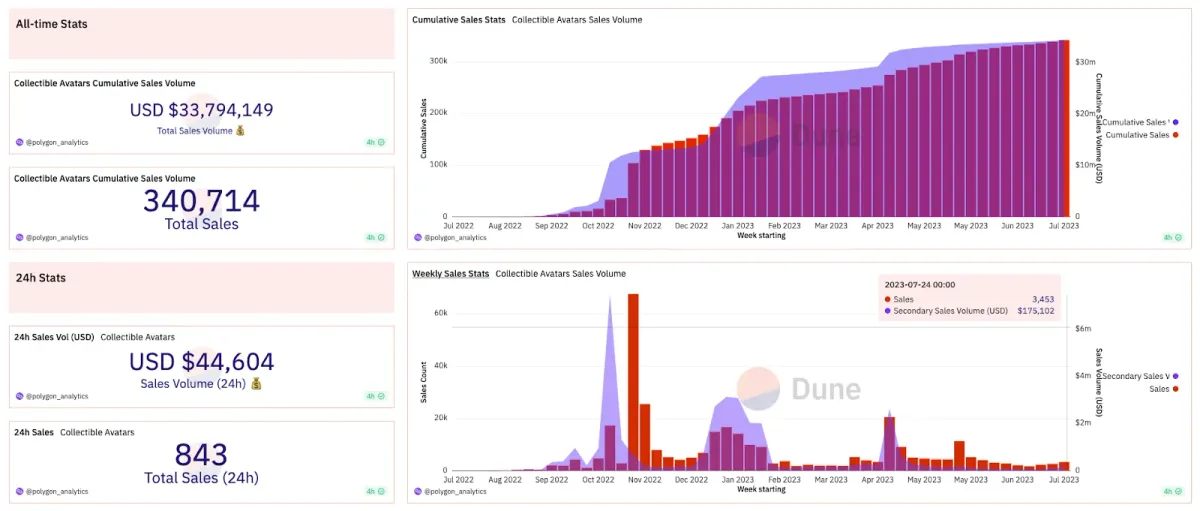Image resolution: width=1200 pixels, height=511 pixels.
Task: Open @polygon_analytics link under the cumulative chart
Action: [x=455, y=238]
